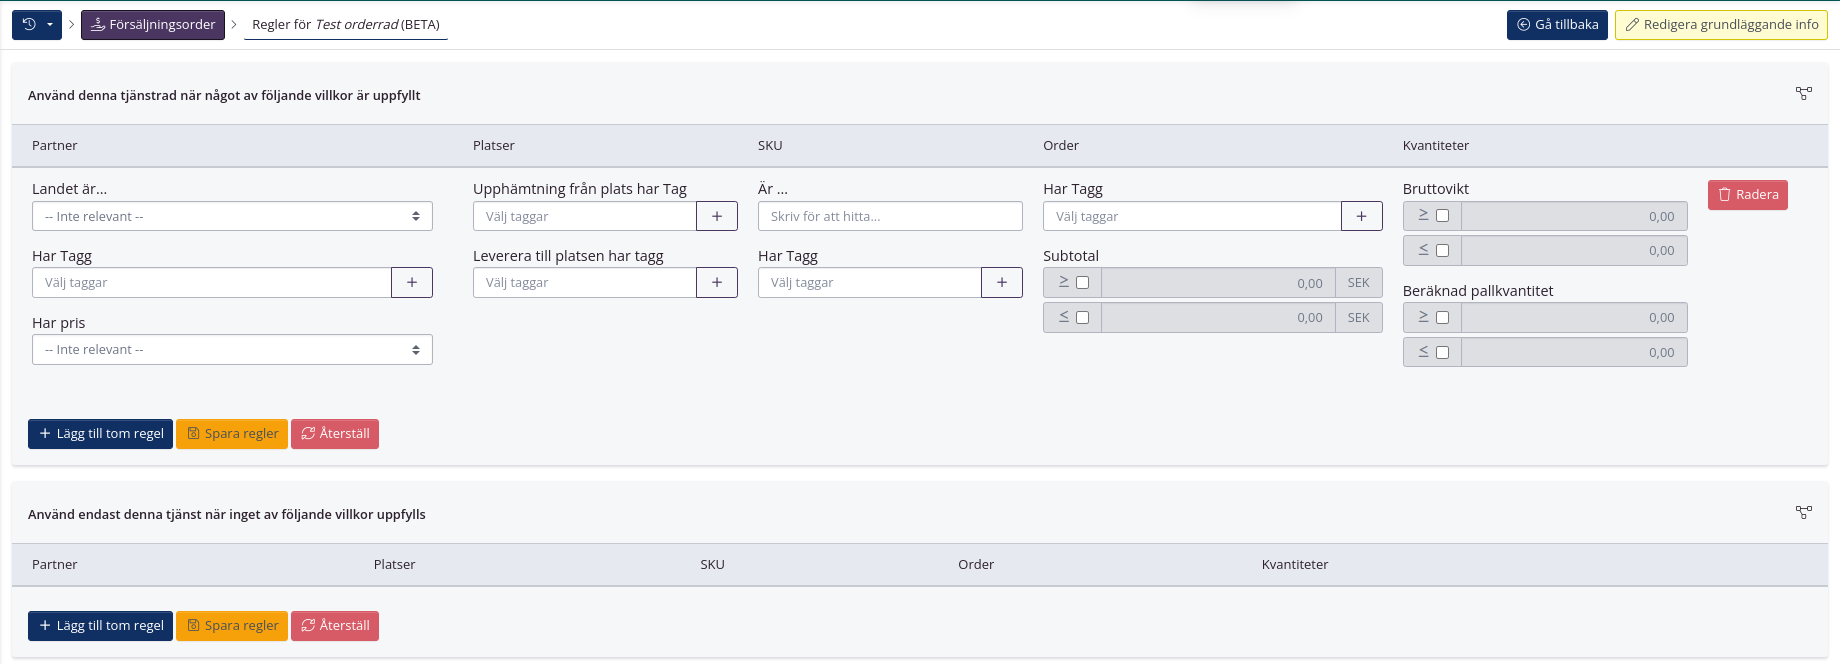1847x664 pixels.
Task: Click Spara regler in the first panel
Action: (x=232, y=434)
